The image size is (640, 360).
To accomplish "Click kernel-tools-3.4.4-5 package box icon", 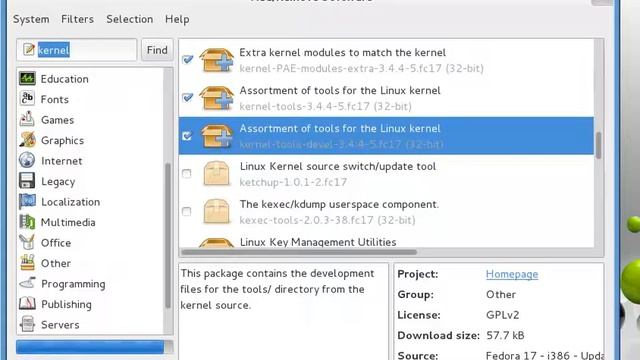I will (x=216, y=98).
